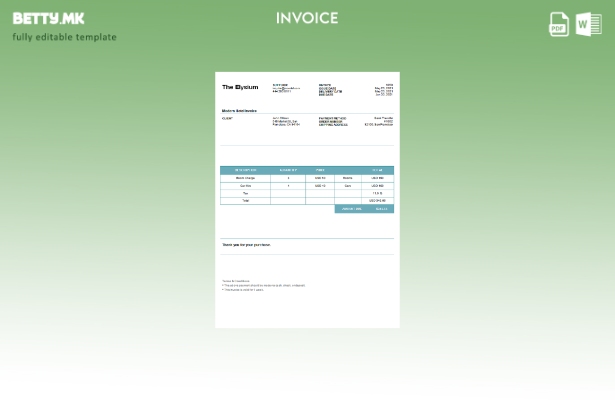Select the client address block
This screenshot has height=400, width=615.
[x=285, y=121]
